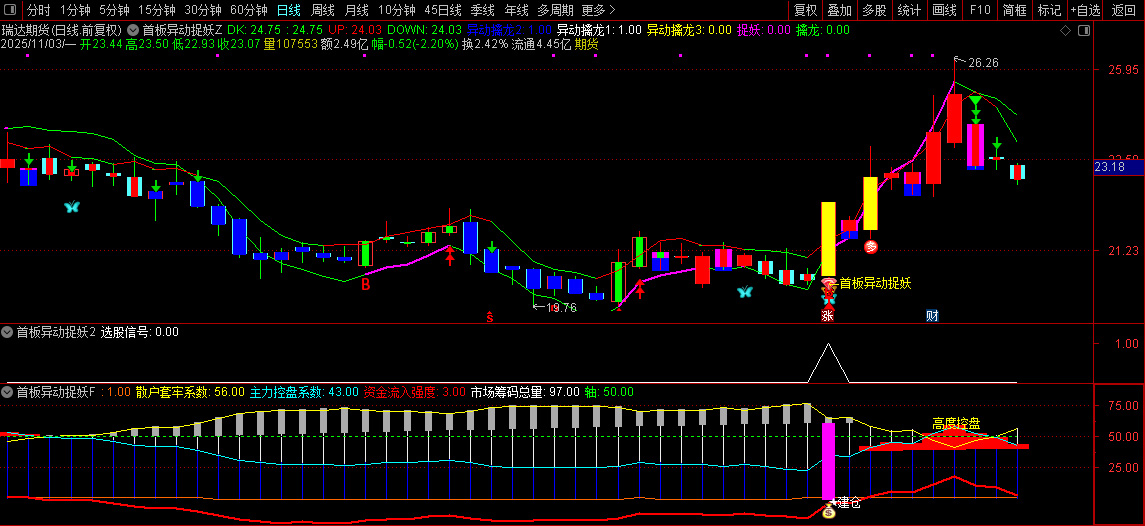1145x526 pixels.
Task: Click the 异动擒龙3 indicator value
Action: pos(689,30)
